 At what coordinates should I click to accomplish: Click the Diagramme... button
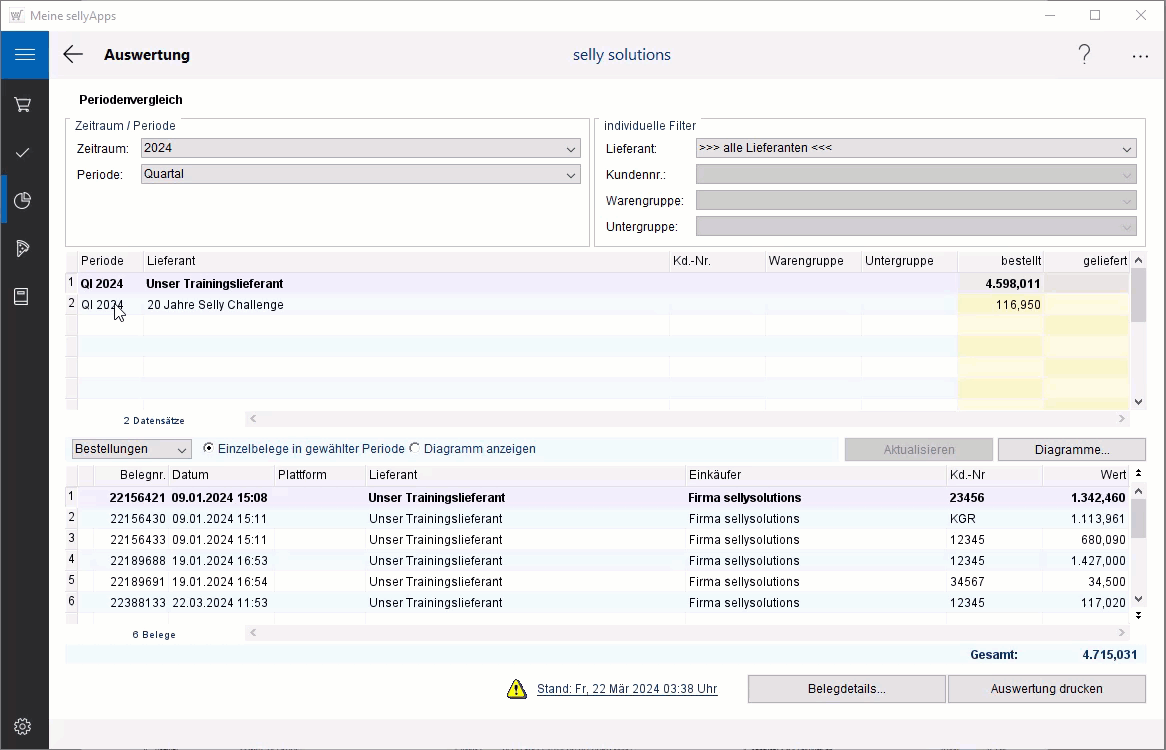click(x=1071, y=450)
